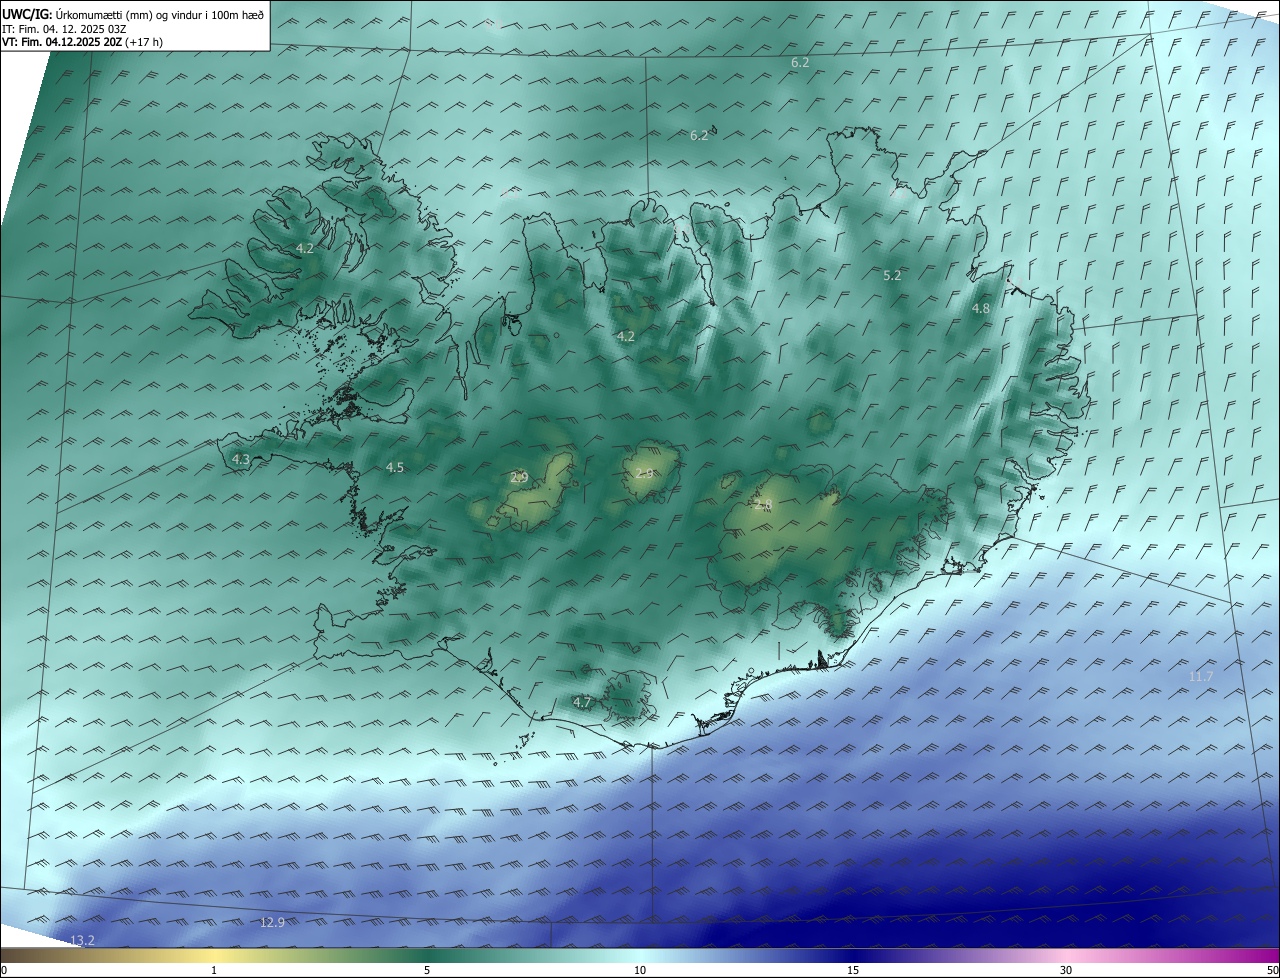Screen dimensions: 1280x978
Task: Click the 4.5 value in west Iceland
Action: click(395, 468)
